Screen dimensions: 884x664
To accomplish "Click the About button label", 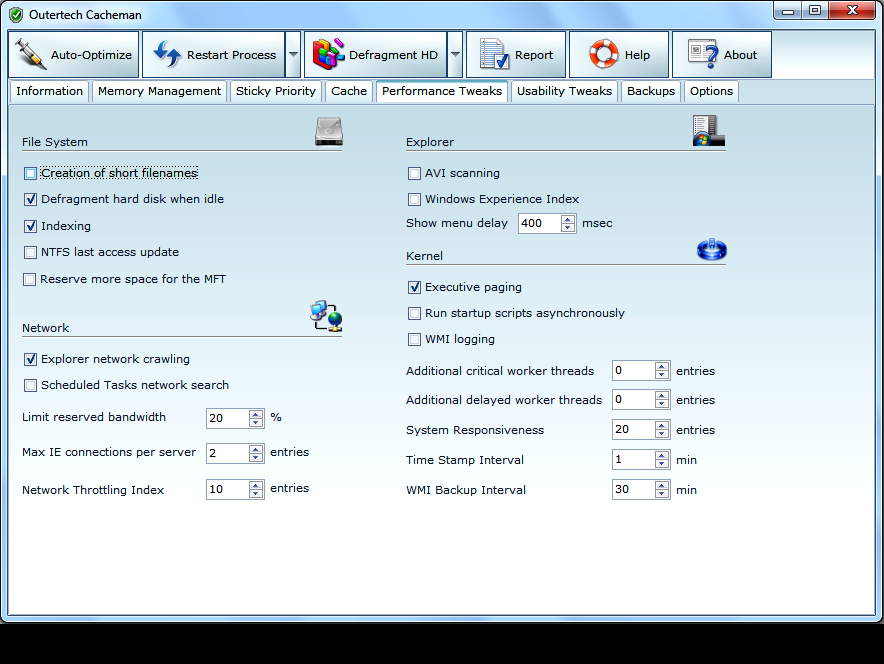I will 740,55.
